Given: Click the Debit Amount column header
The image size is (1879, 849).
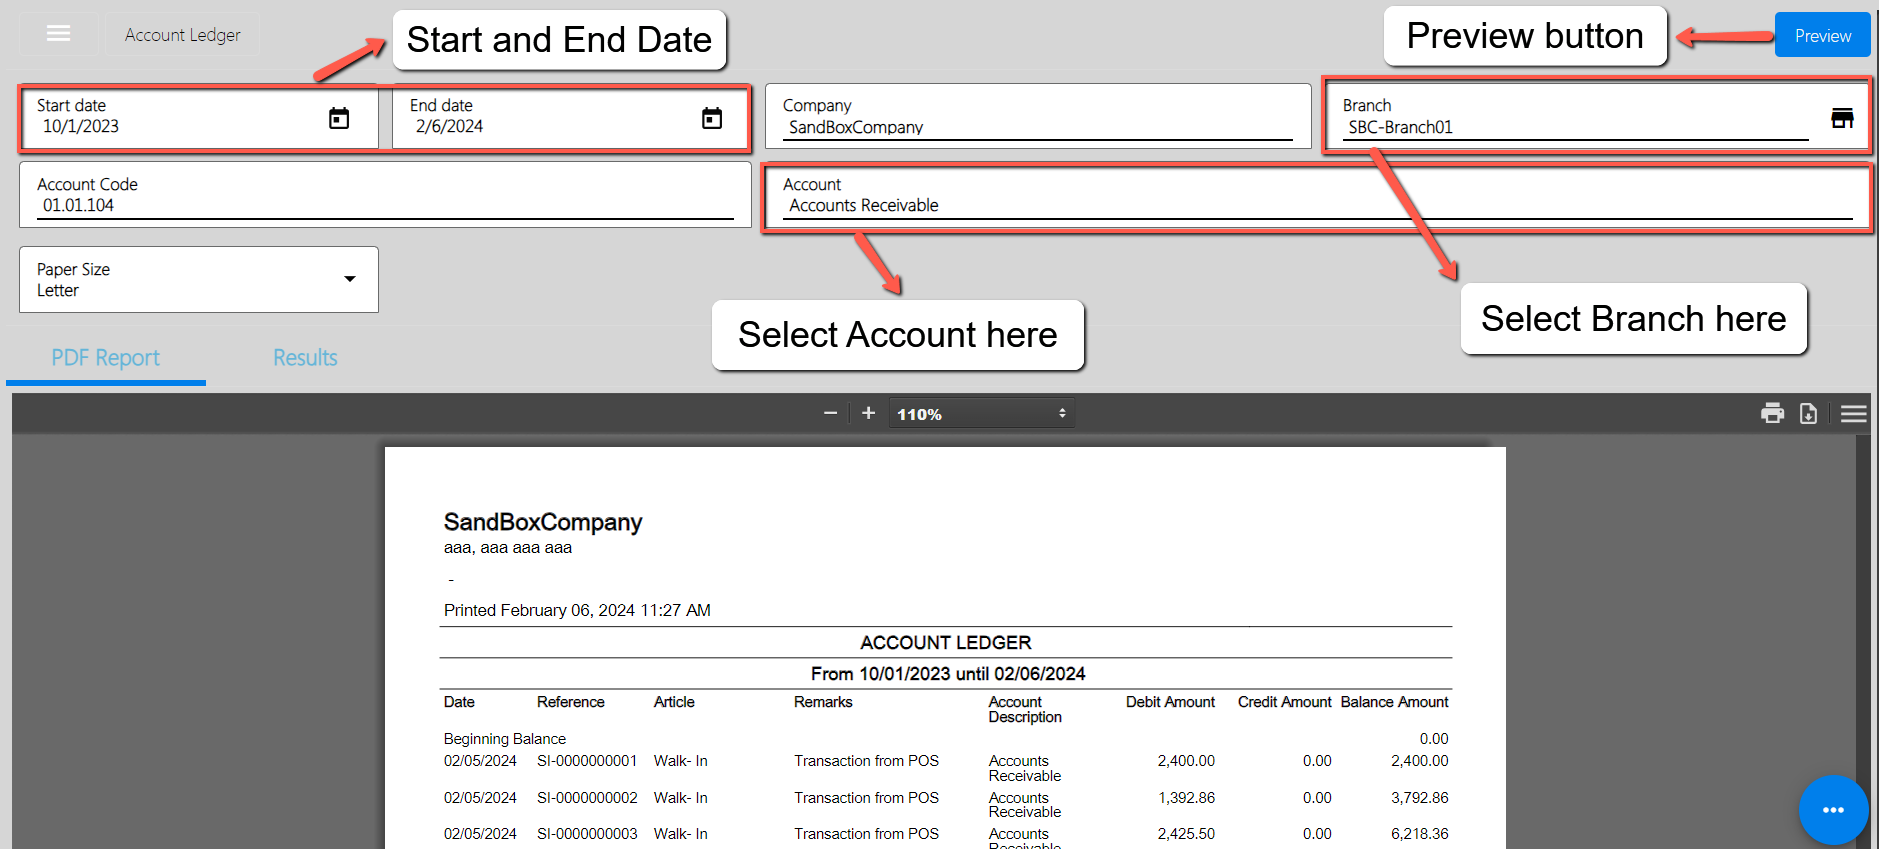Looking at the screenshot, I should 1170,702.
